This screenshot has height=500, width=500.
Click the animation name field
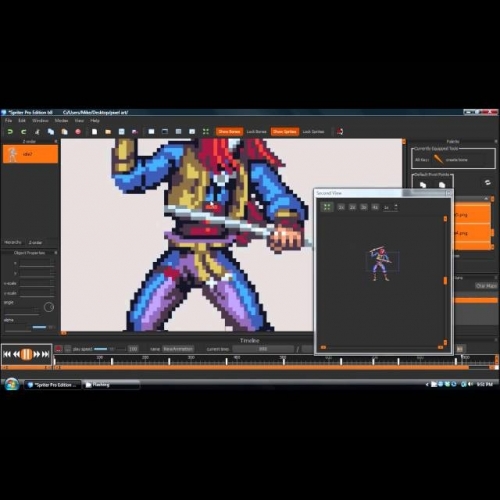pyautogui.click(x=178, y=349)
